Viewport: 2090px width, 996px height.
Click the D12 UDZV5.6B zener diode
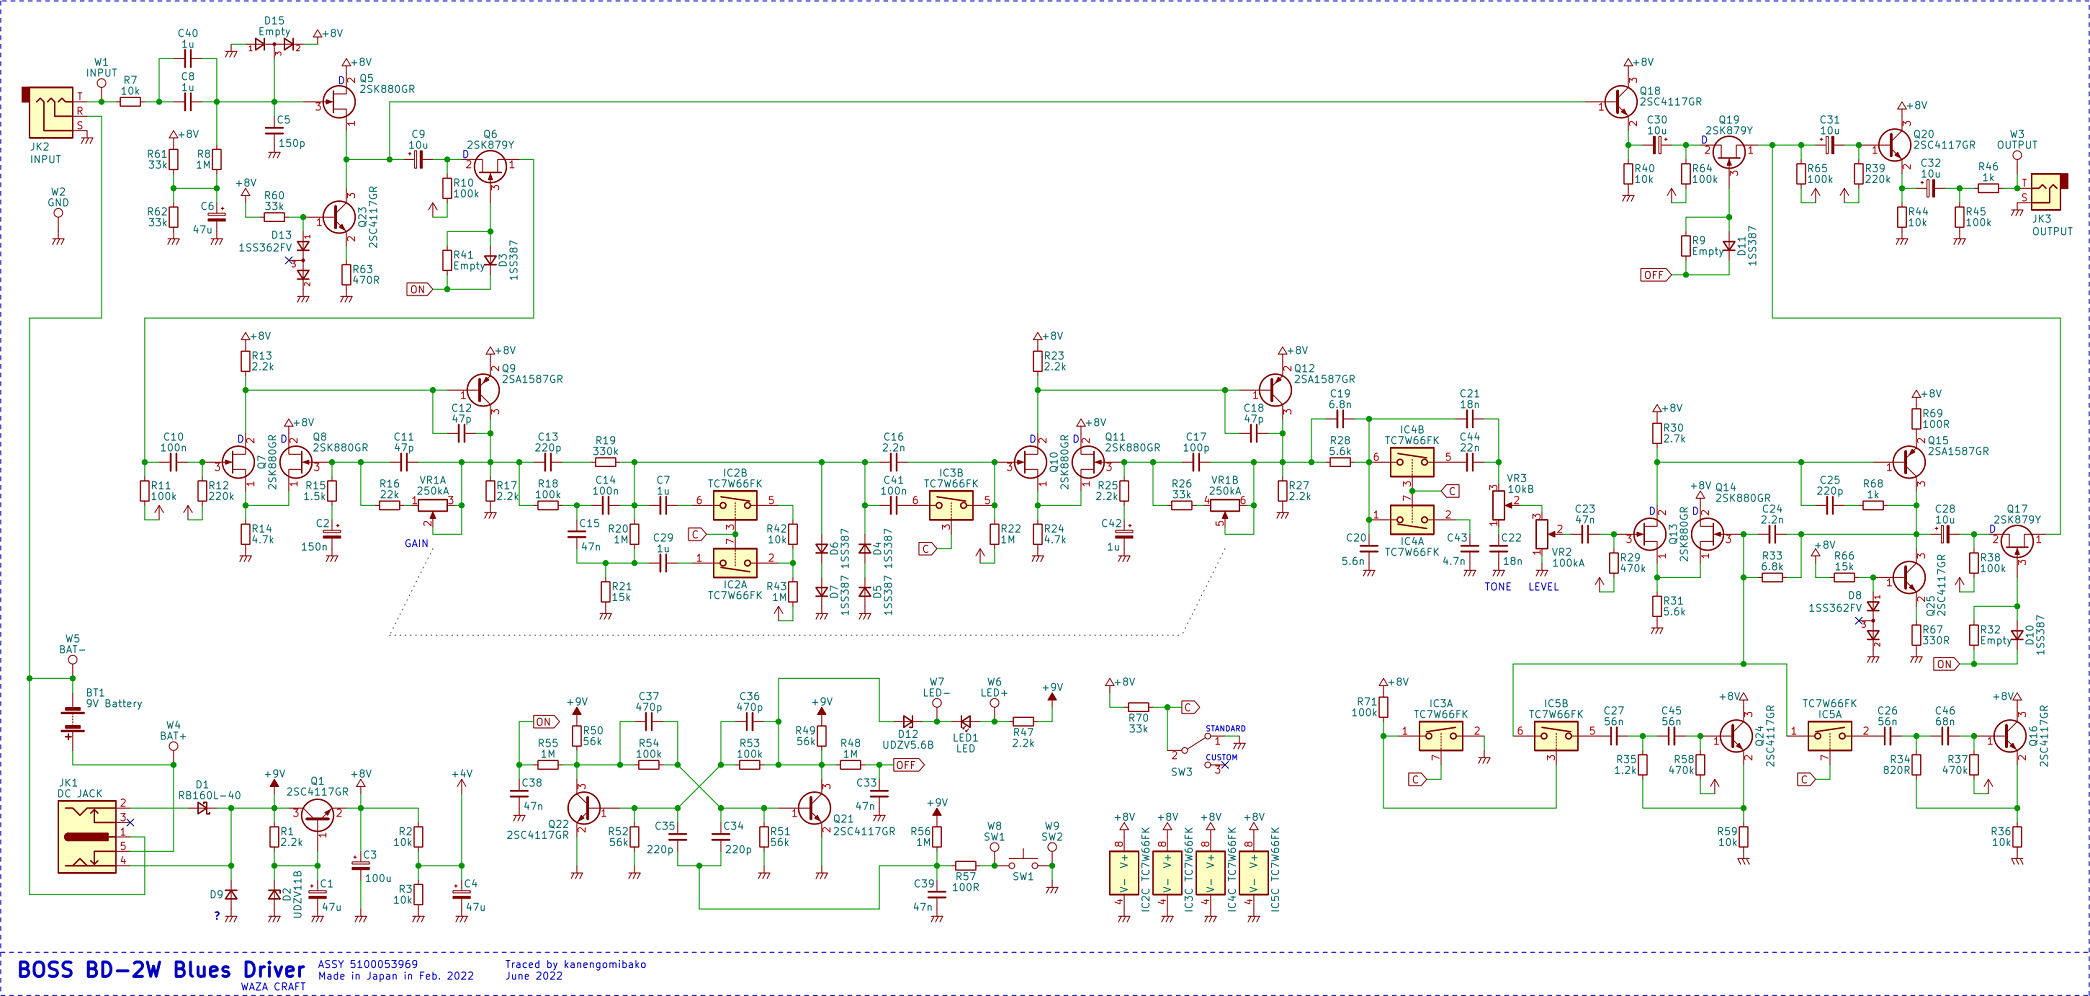[x=908, y=721]
